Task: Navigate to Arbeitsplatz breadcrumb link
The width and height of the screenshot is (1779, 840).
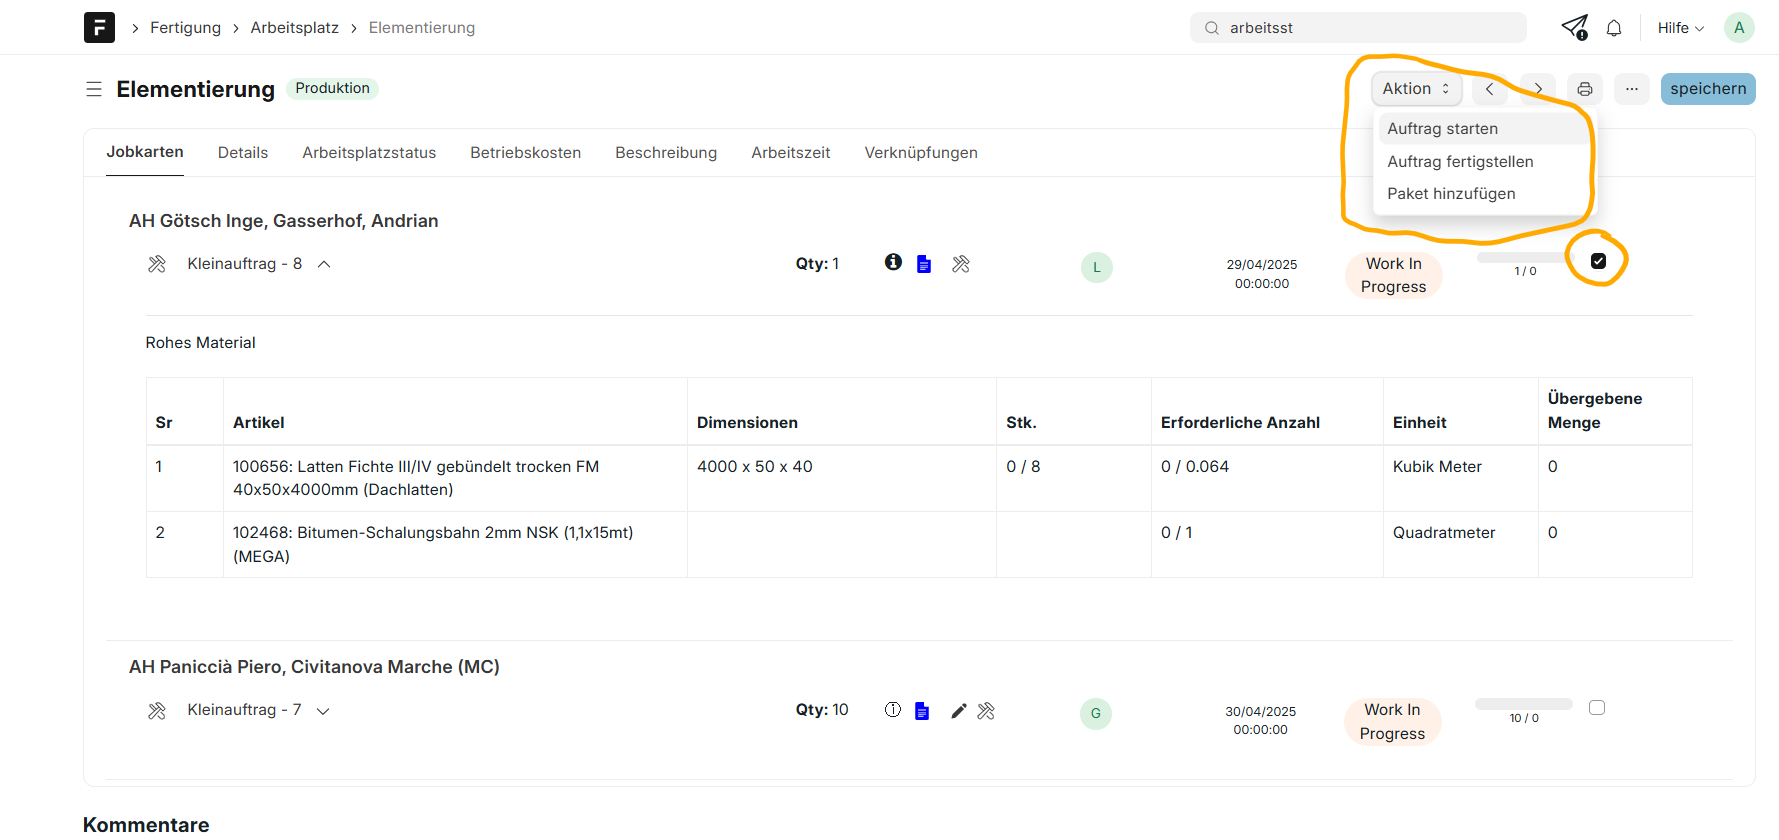Action: (x=294, y=28)
